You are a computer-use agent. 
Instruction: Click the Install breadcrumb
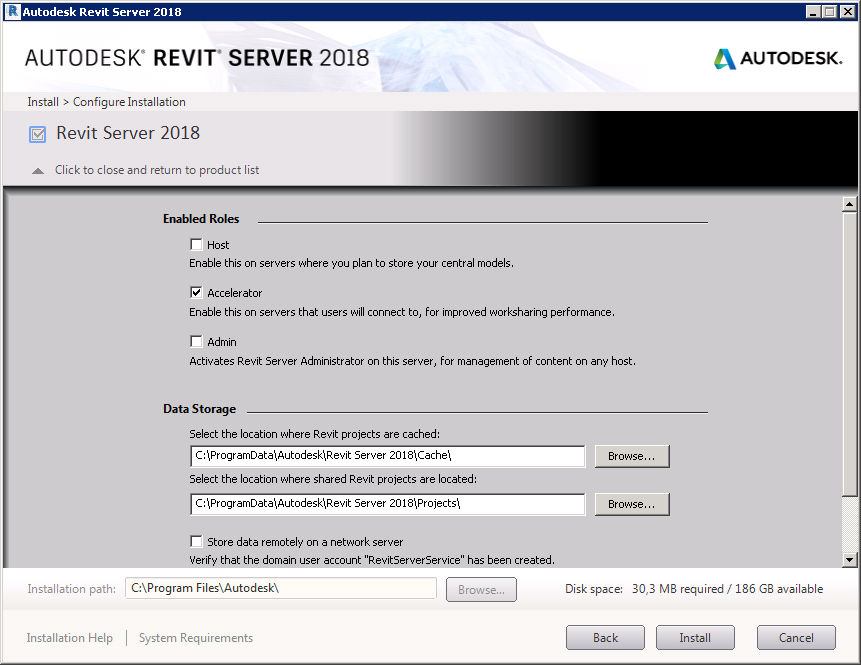[x=43, y=102]
